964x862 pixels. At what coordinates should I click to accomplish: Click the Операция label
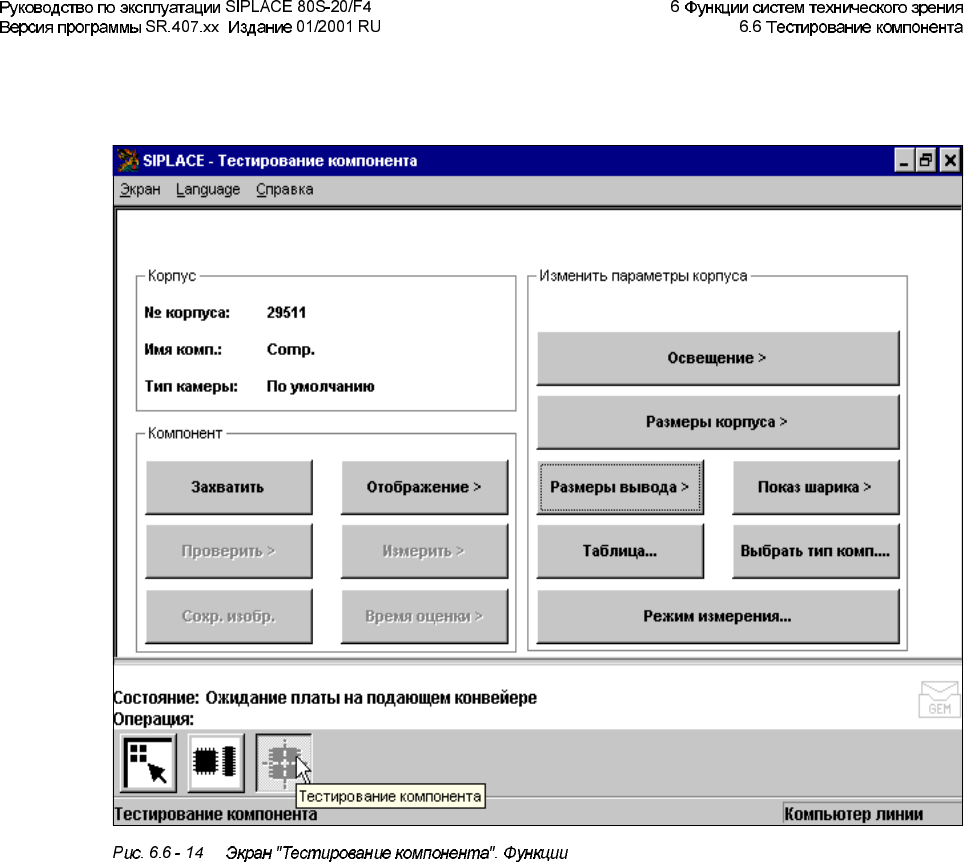pos(153,718)
